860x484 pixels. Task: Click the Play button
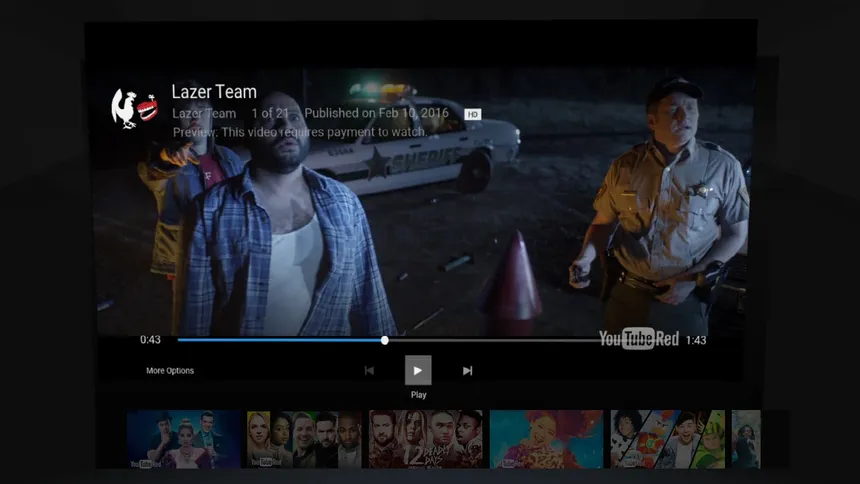point(418,370)
